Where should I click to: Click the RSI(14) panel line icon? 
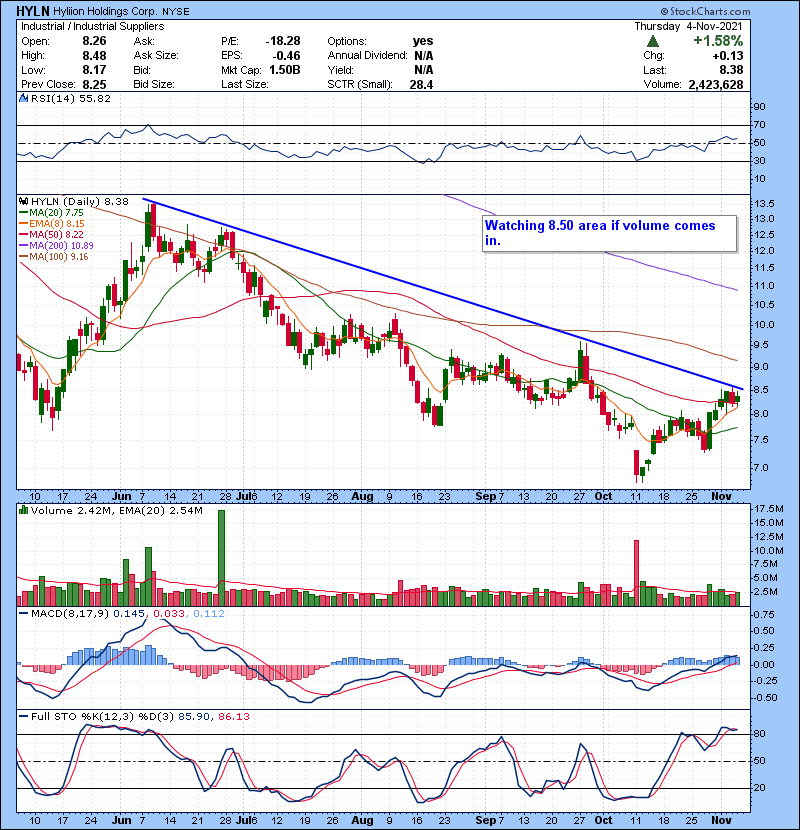[24, 98]
